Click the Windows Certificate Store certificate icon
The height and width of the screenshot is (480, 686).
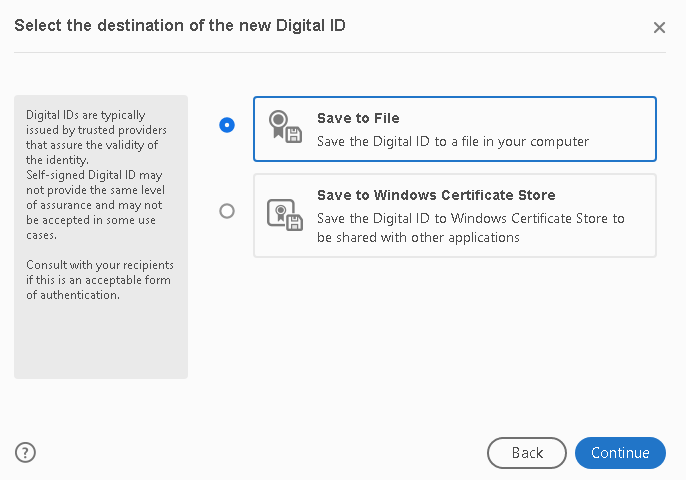click(x=283, y=215)
